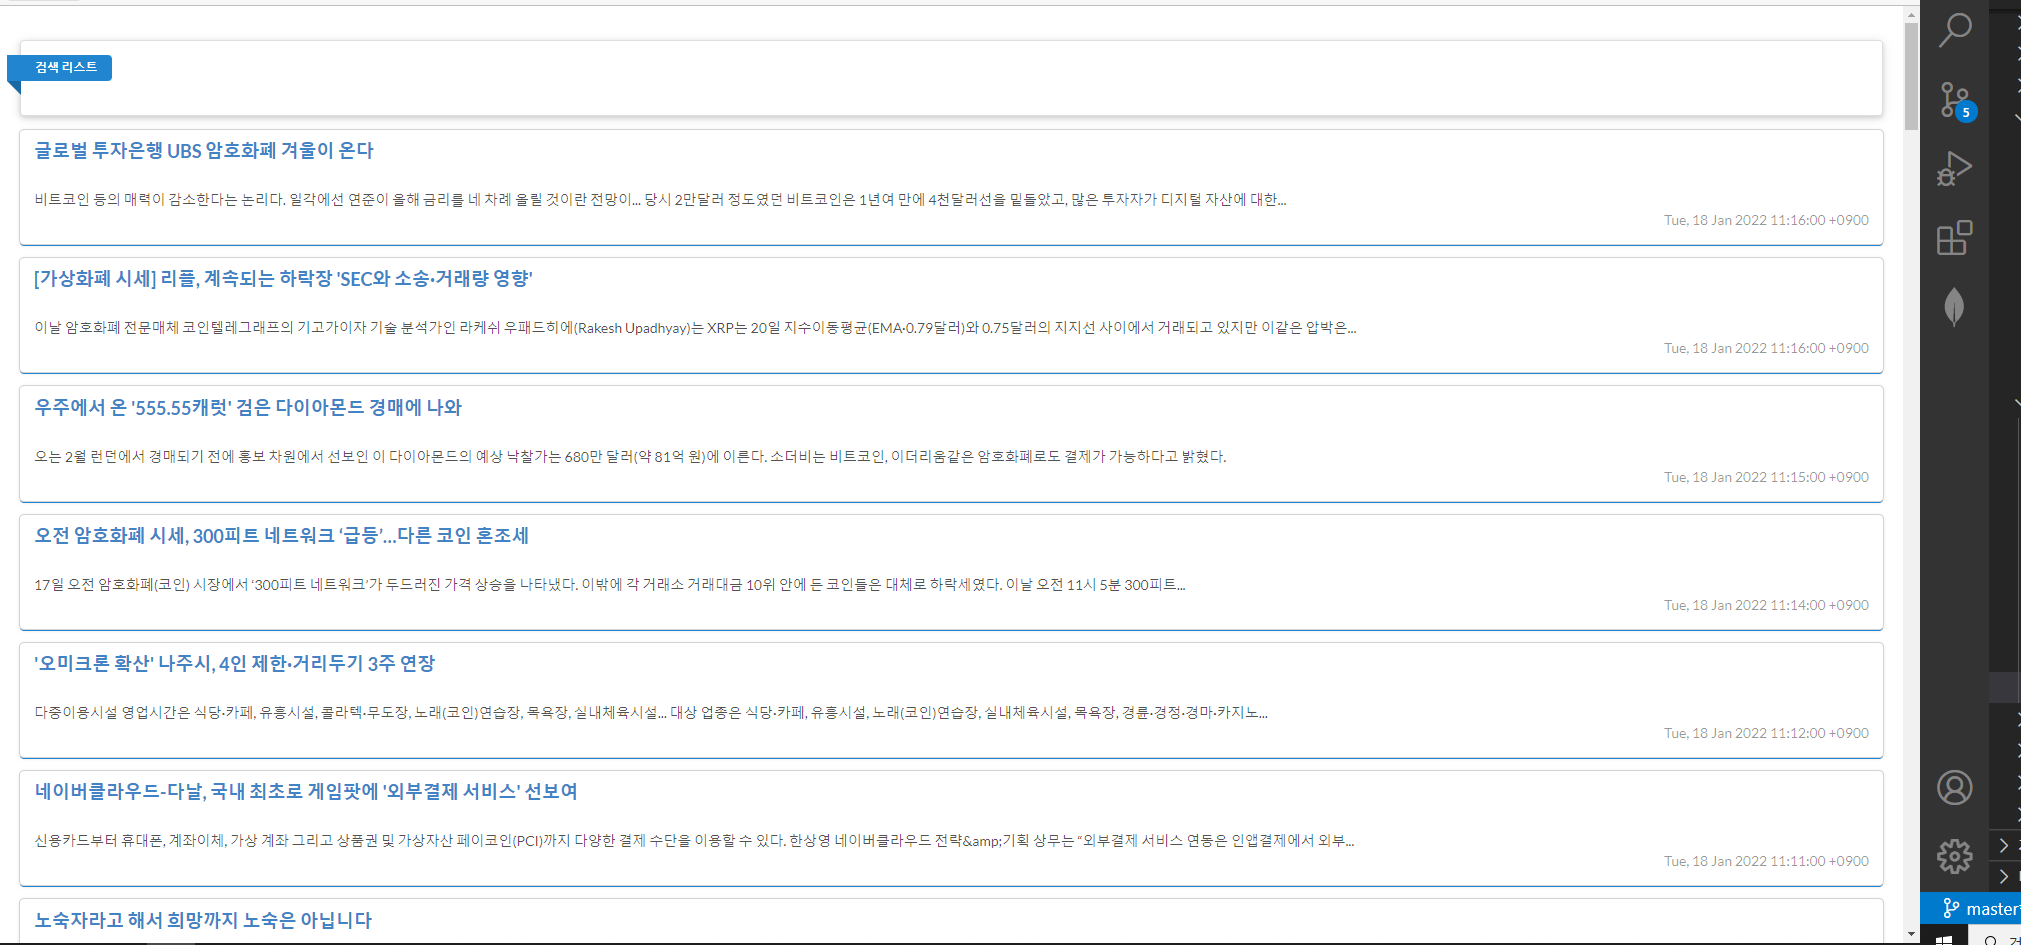Click timestamp Tue, 18 Jan 2022 11:16:00 of UBS article

click(x=1766, y=220)
